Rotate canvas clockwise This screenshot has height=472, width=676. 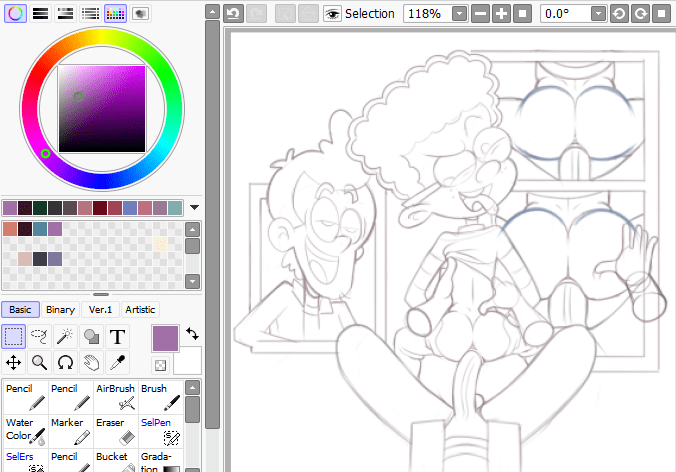point(640,14)
